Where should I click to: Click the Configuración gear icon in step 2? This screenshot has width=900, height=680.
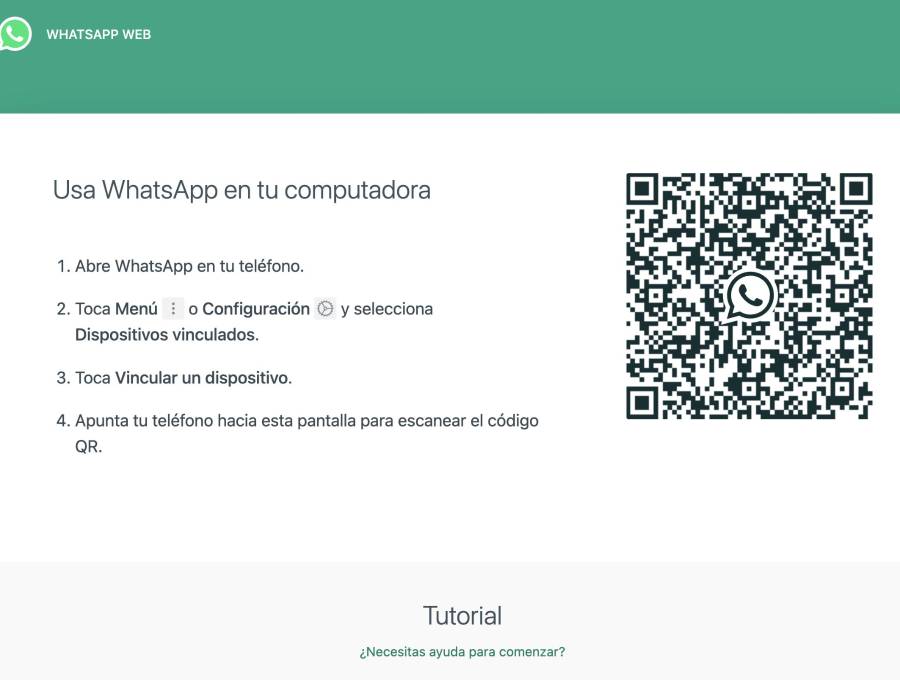325,308
